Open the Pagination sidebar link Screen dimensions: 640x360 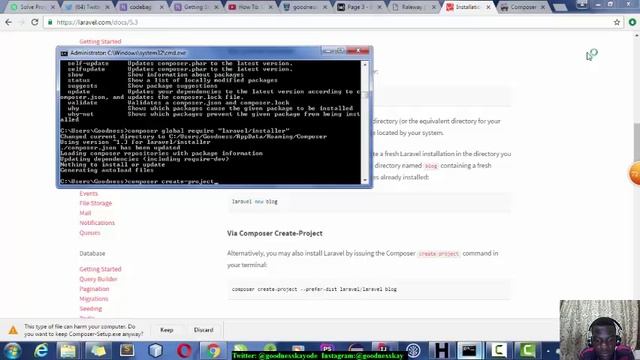(x=94, y=289)
